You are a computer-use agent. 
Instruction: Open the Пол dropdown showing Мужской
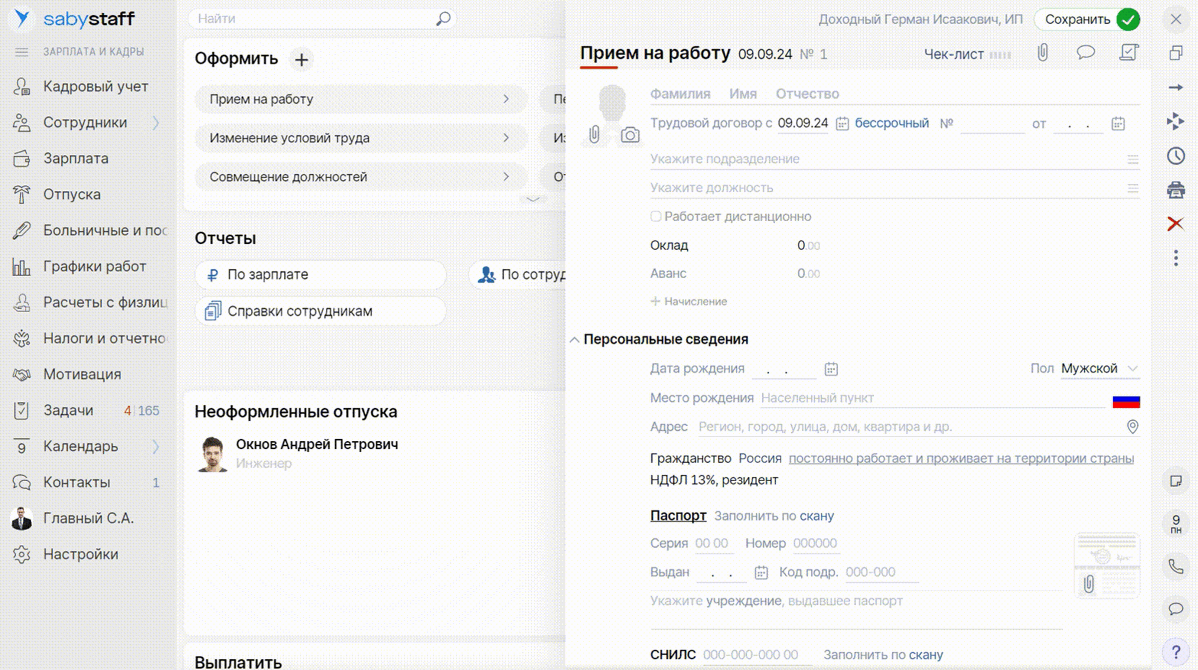click(x=1099, y=369)
